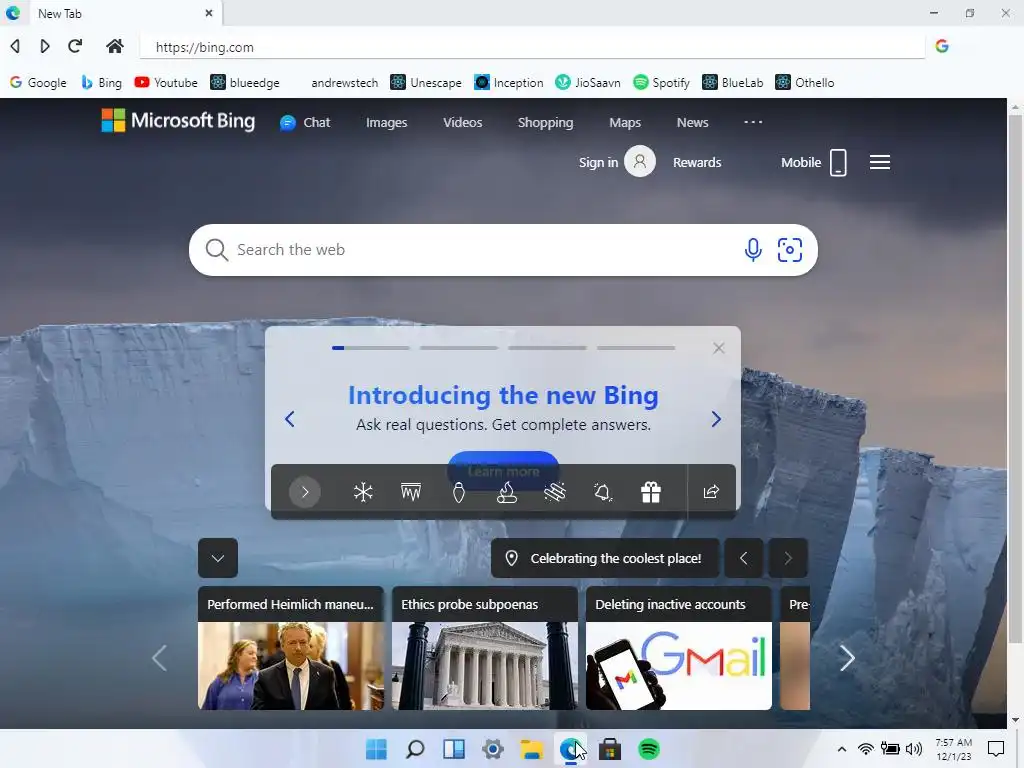Open the hamburger settings menu
The height and width of the screenshot is (768, 1024).
click(880, 162)
